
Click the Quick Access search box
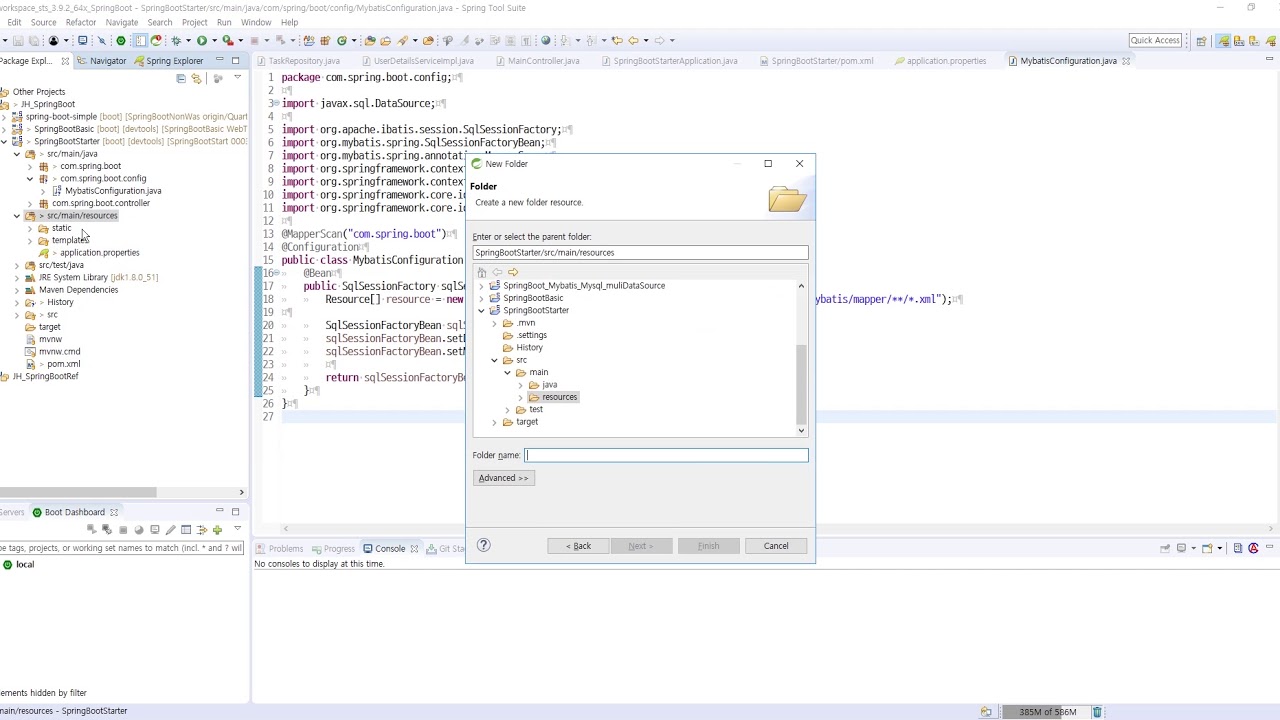tap(1155, 40)
